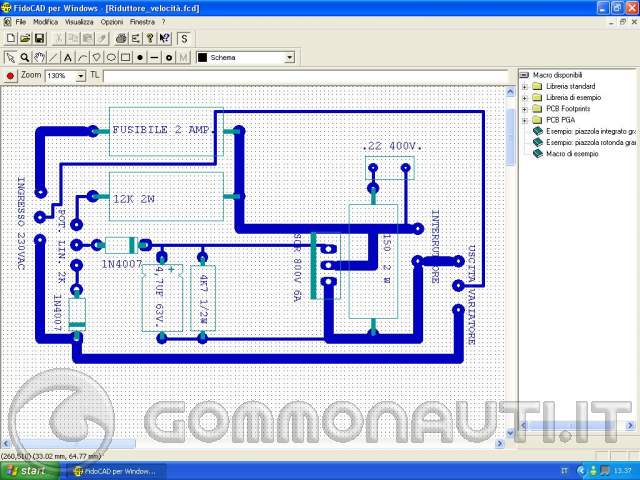The height and width of the screenshot is (480, 640).
Task: Open a file with the folder icon
Action: [25, 38]
